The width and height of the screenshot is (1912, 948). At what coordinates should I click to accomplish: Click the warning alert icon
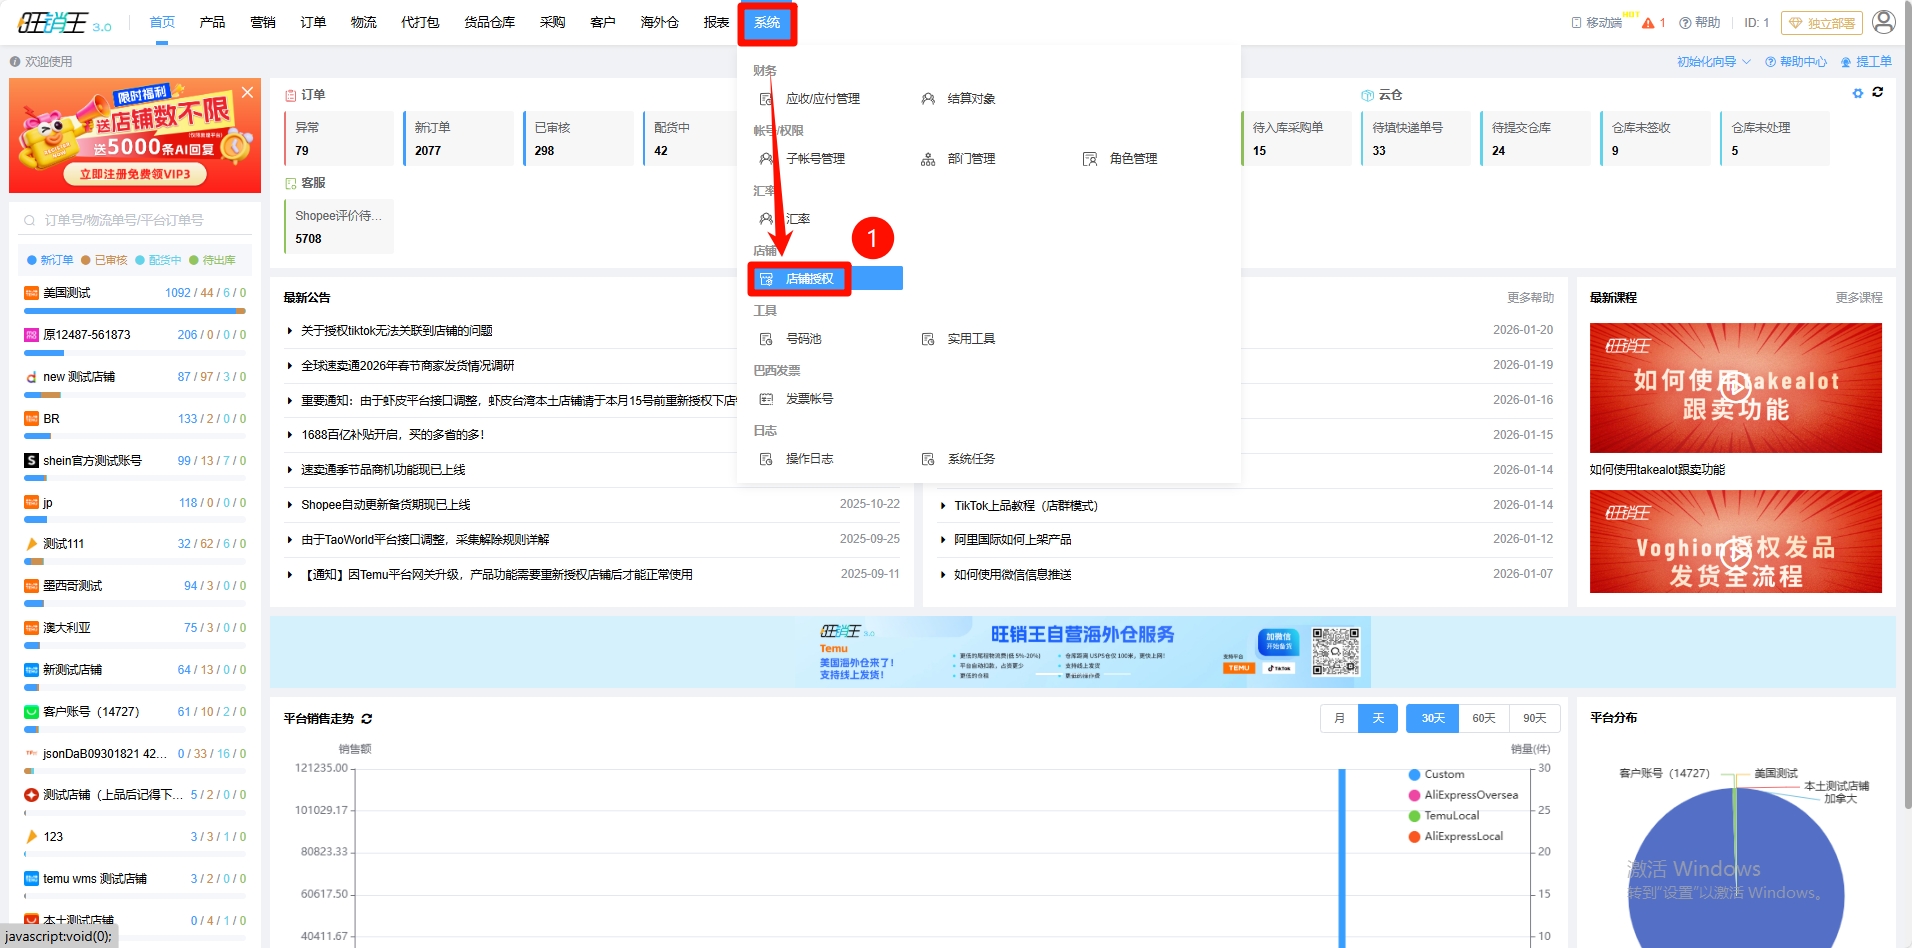(x=1648, y=23)
